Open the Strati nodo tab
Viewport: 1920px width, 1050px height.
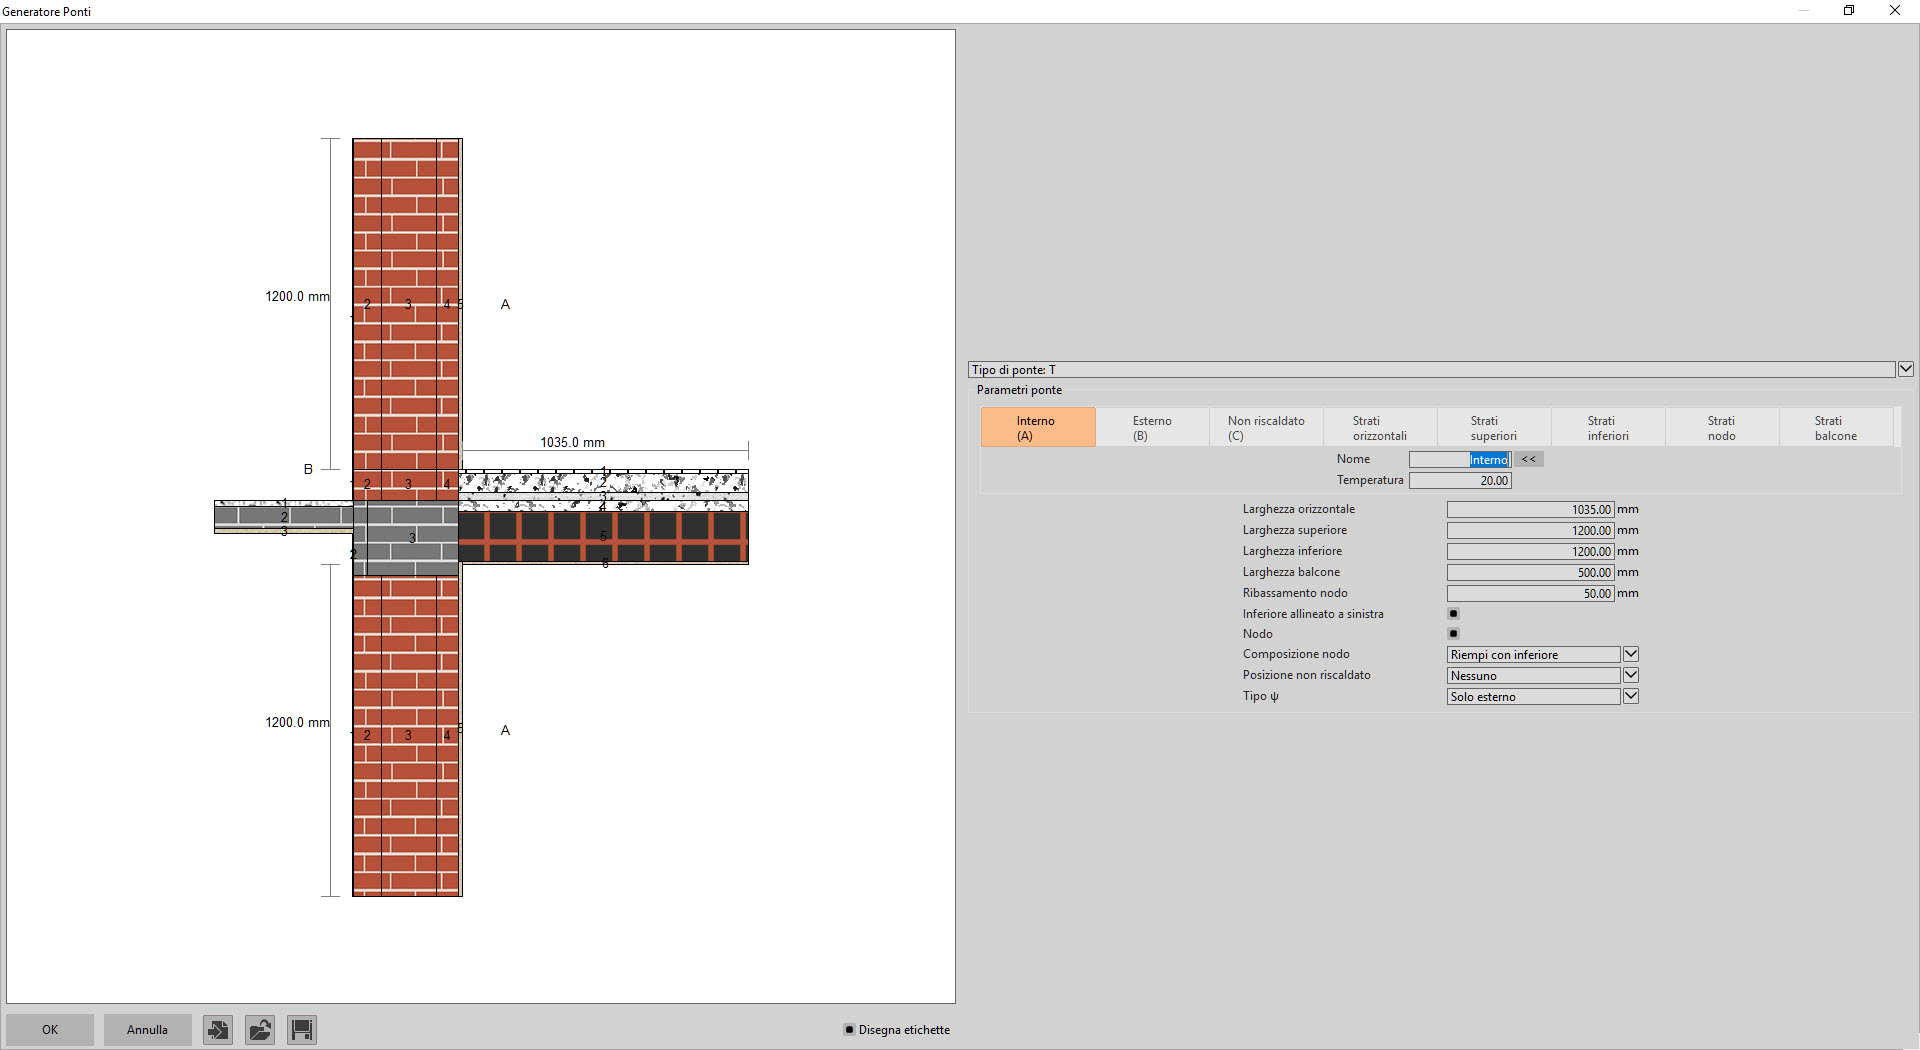pyautogui.click(x=1721, y=428)
